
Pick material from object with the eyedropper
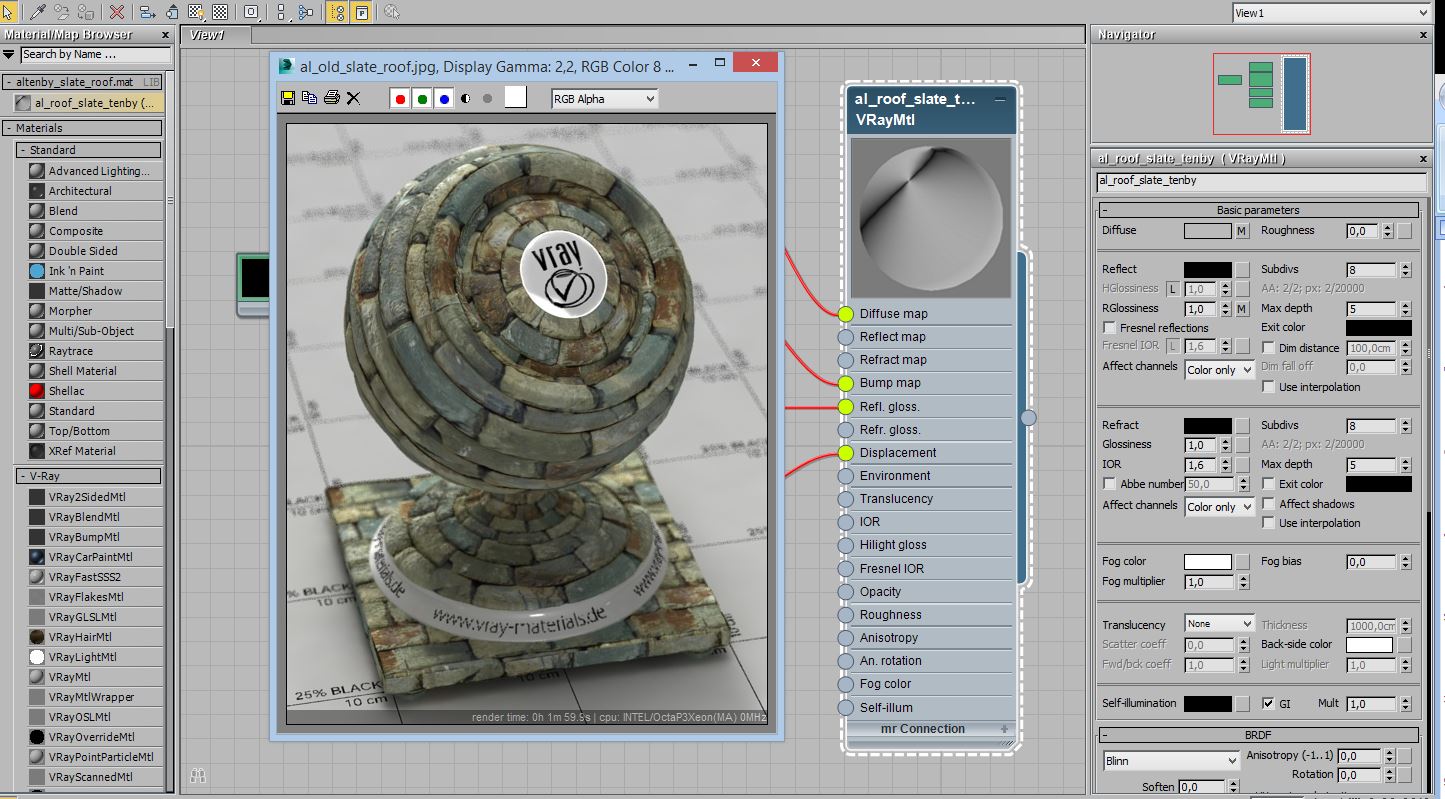[39, 12]
